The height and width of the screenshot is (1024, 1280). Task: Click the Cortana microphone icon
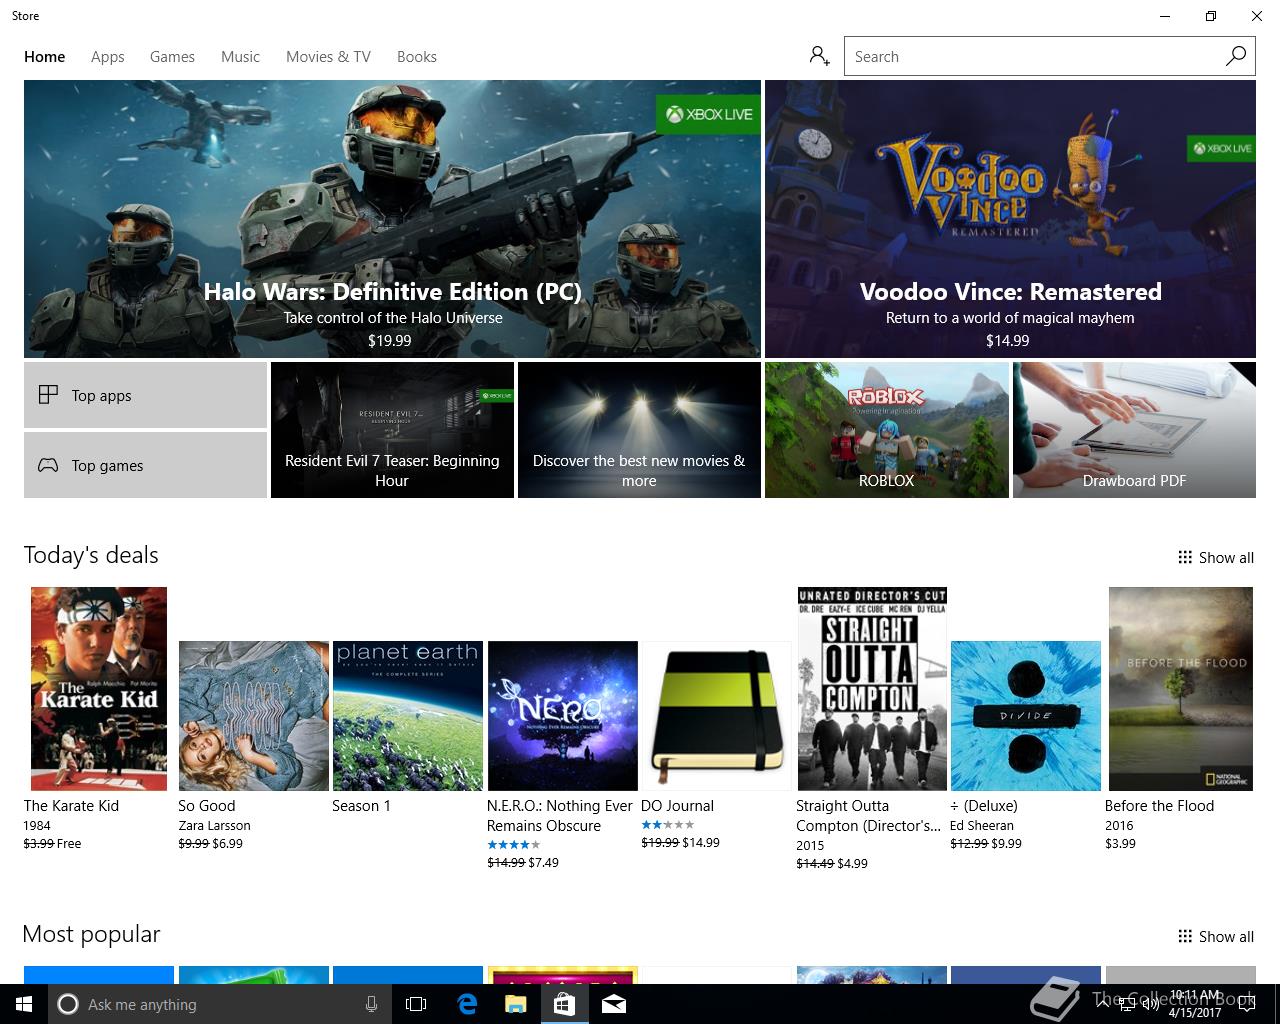(371, 1004)
